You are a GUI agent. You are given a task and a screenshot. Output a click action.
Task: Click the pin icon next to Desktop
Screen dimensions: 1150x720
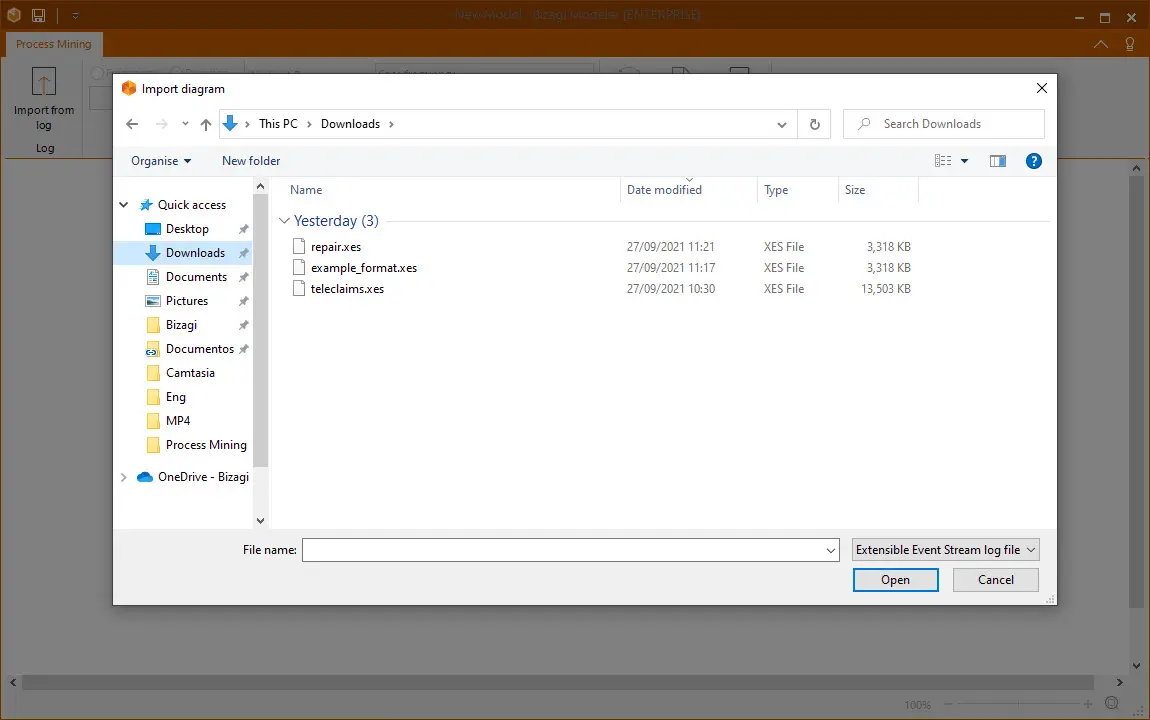point(243,229)
